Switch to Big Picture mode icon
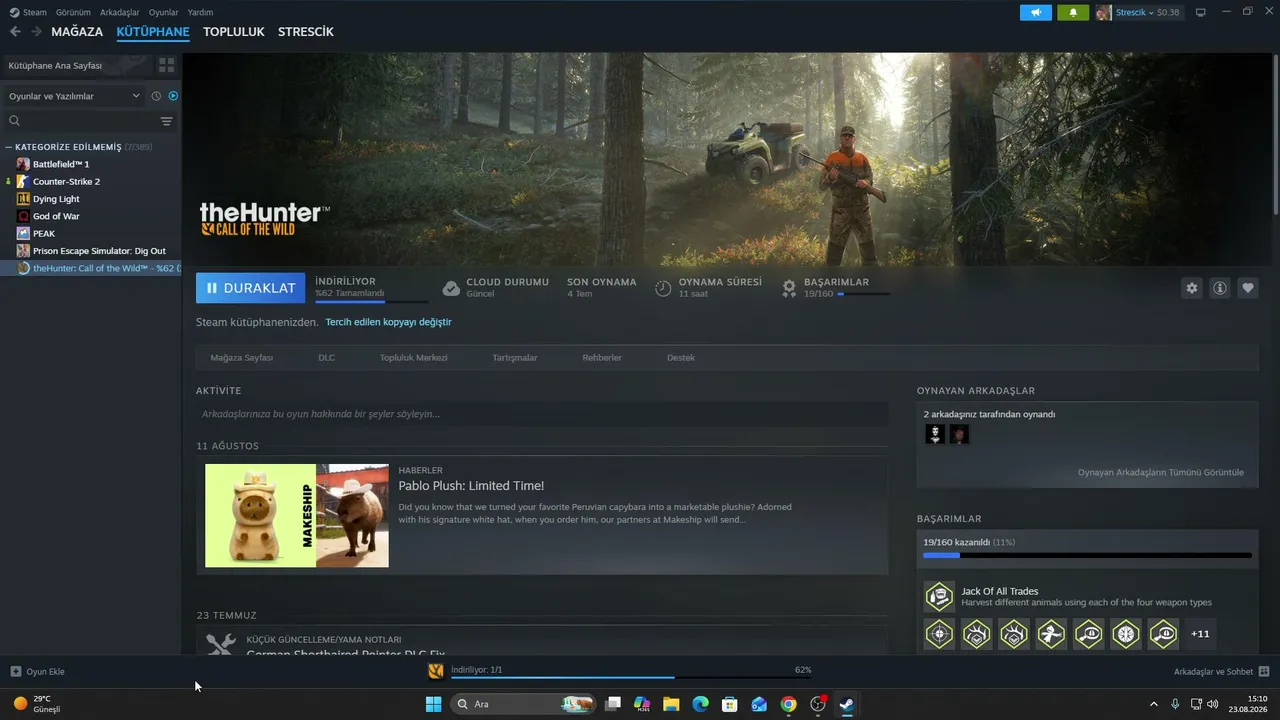 (x=1201, y=12)
